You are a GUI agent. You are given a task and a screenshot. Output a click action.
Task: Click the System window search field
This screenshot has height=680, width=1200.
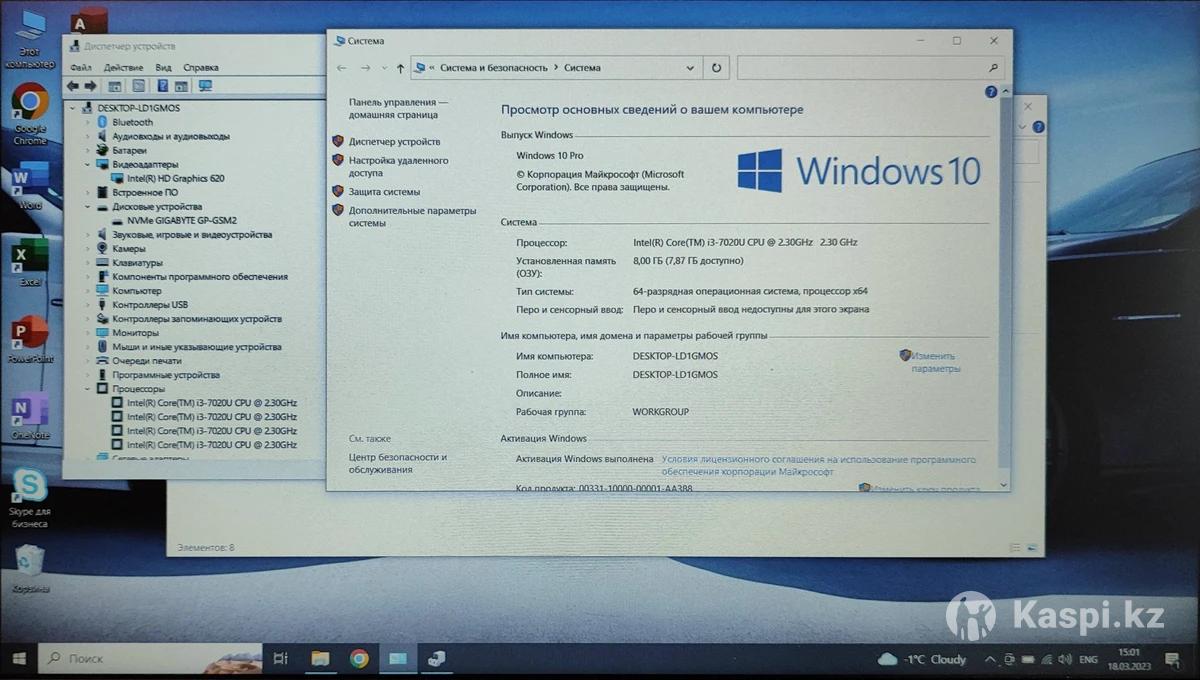[870, 68]
